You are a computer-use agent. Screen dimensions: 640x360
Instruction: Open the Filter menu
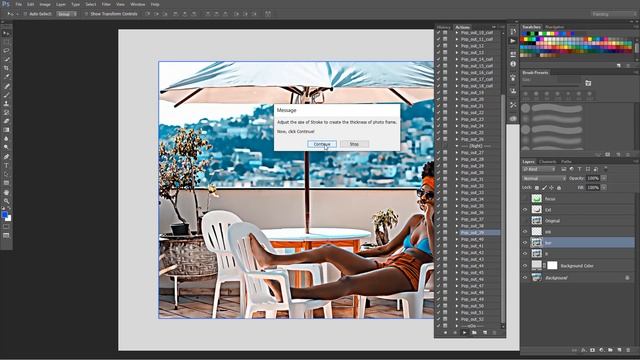pyautogui.click(x=106, y=4)
